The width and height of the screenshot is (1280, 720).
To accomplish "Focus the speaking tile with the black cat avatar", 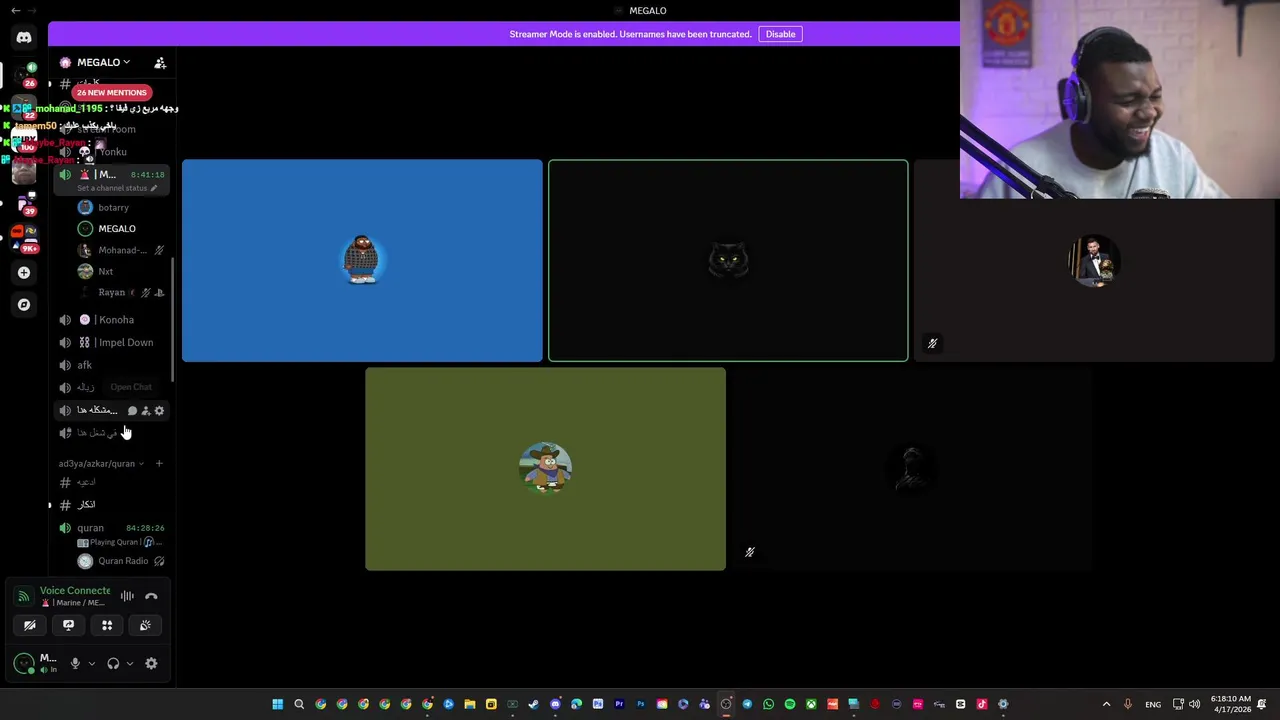I will point(728,260).
